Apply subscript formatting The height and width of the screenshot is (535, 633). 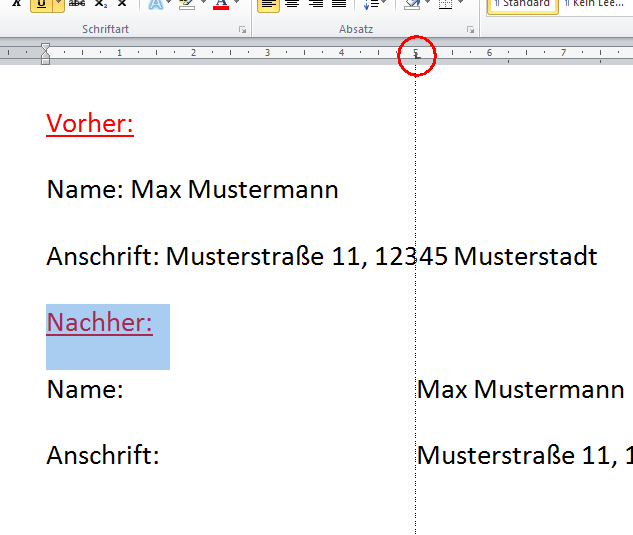100,4
